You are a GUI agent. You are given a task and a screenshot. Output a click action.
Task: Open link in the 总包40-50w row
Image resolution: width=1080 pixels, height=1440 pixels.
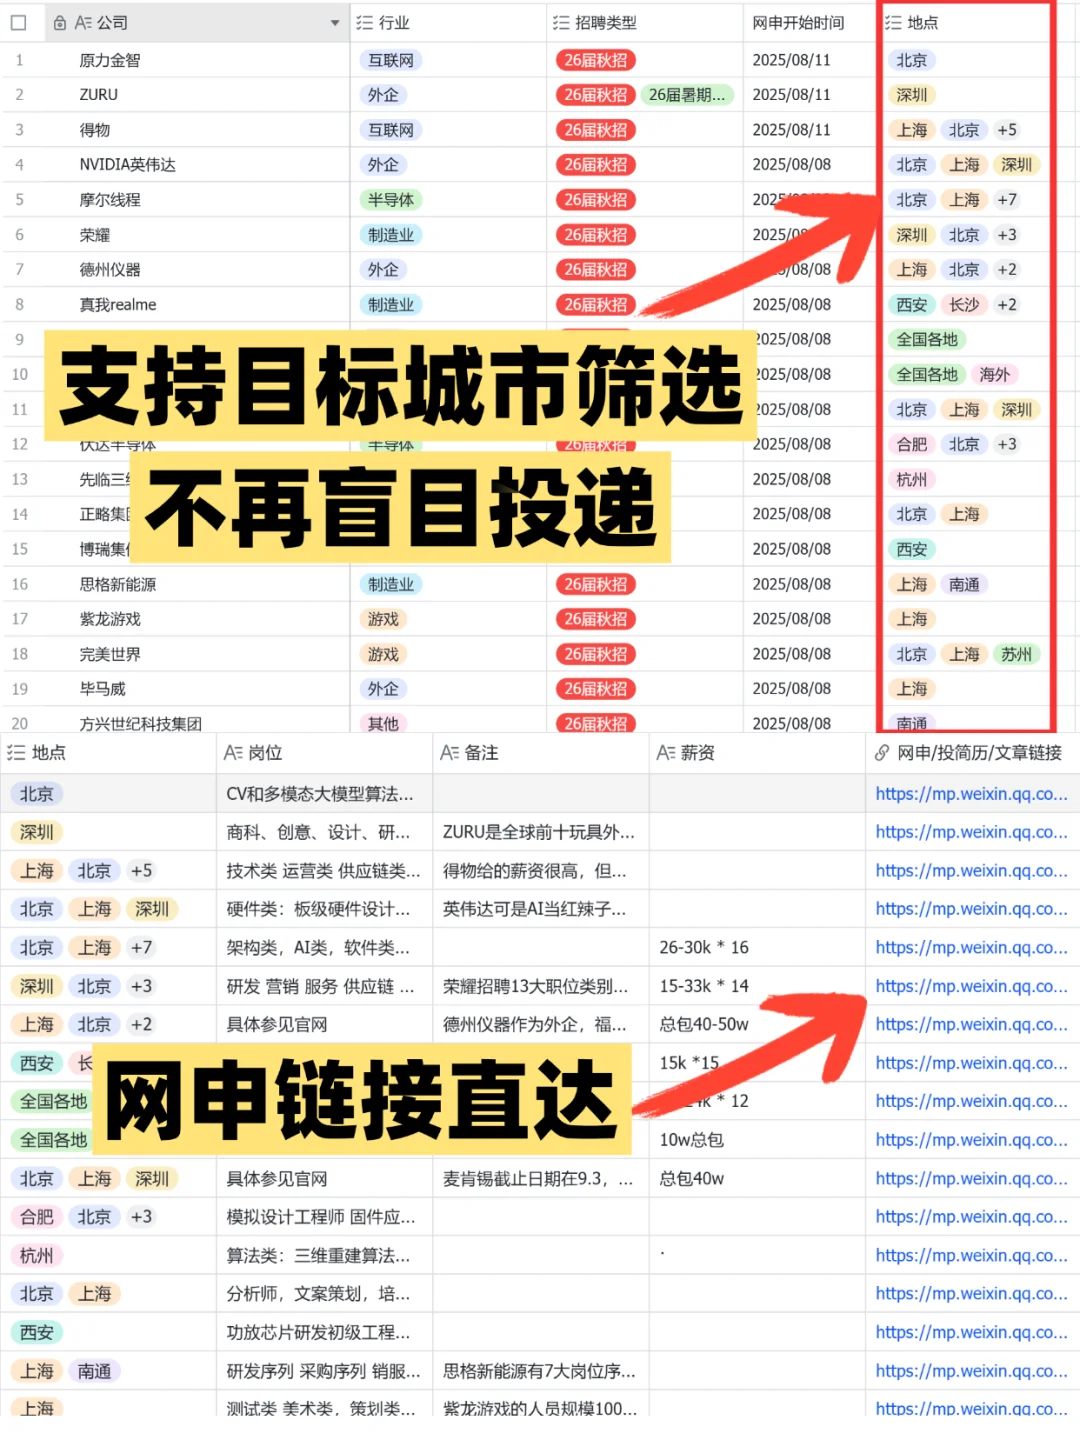972,1024
